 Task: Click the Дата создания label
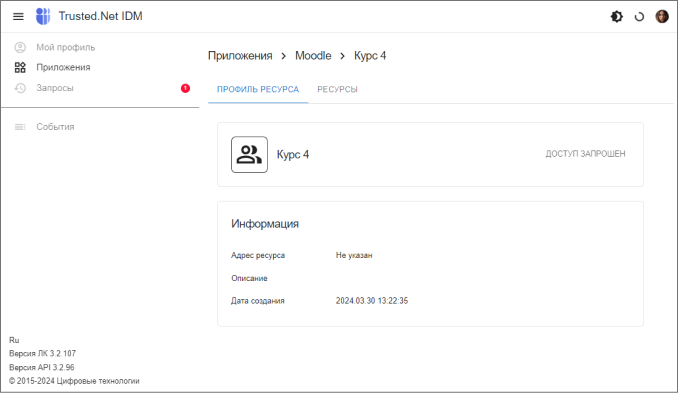(x=258, y=301)
